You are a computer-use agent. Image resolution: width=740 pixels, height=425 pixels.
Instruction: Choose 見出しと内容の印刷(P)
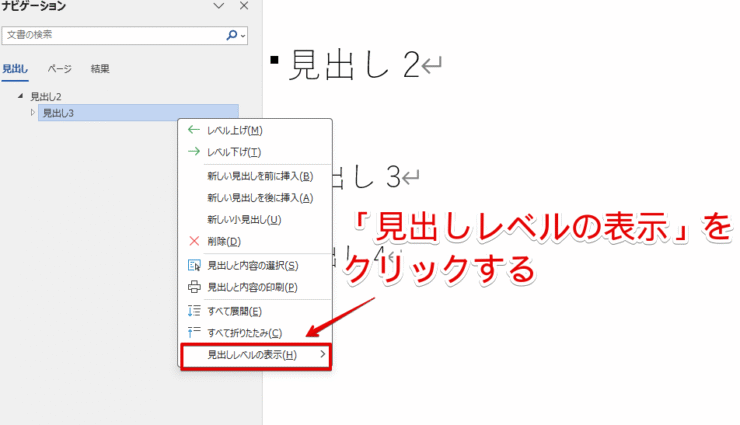pyautogui.click(x=255, y=287)
